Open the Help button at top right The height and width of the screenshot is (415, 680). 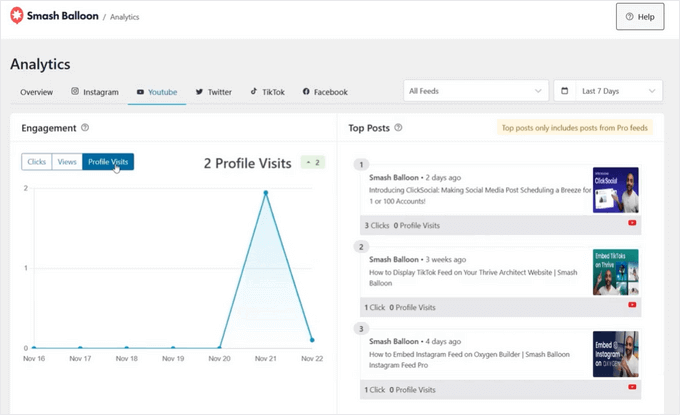pos(639,17)
